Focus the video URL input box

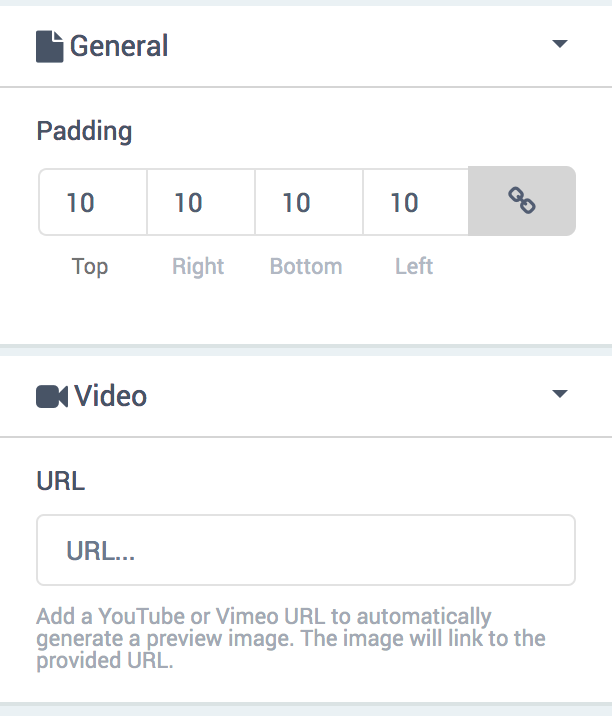coord(306,550)
